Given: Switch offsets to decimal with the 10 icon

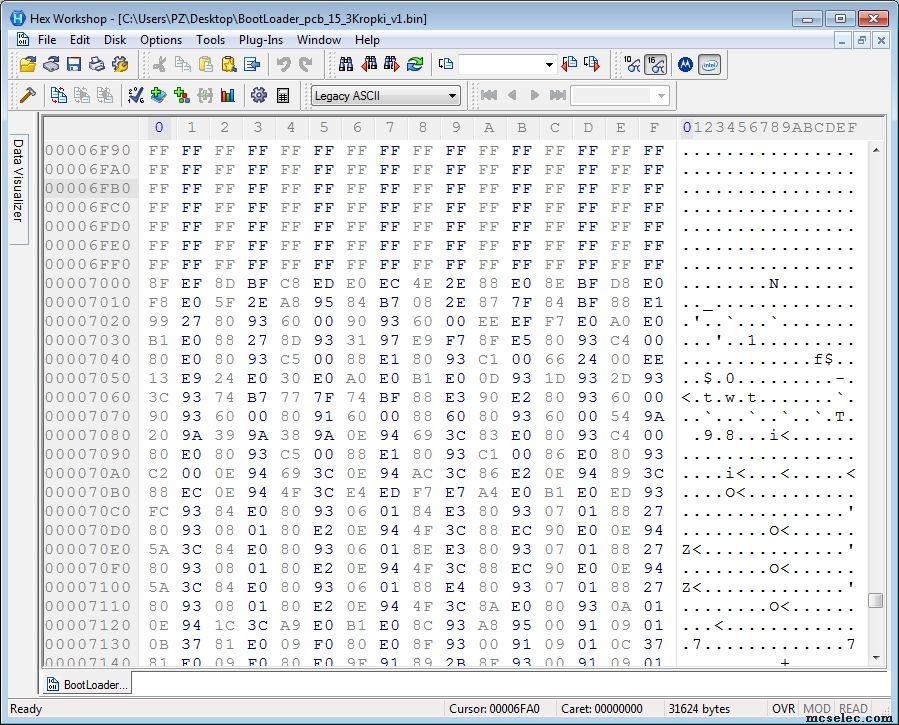Looking at the screenshot, I should coord(632,64).
